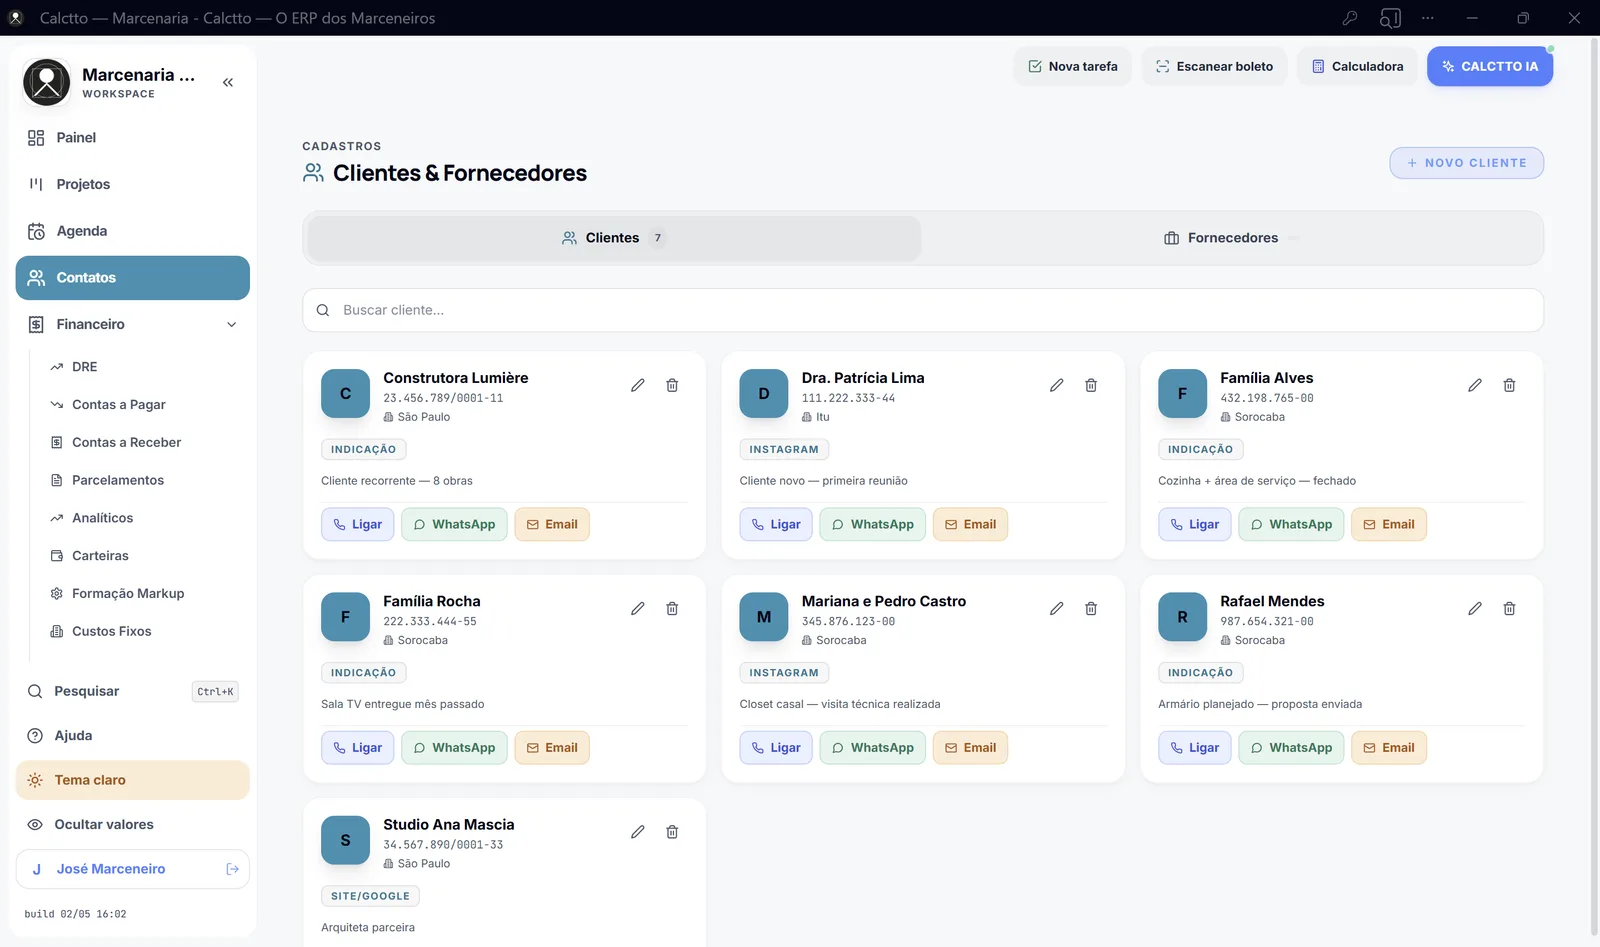
Task: Open Pesquisar in the sidebar
Action: (x=133, y=691)
